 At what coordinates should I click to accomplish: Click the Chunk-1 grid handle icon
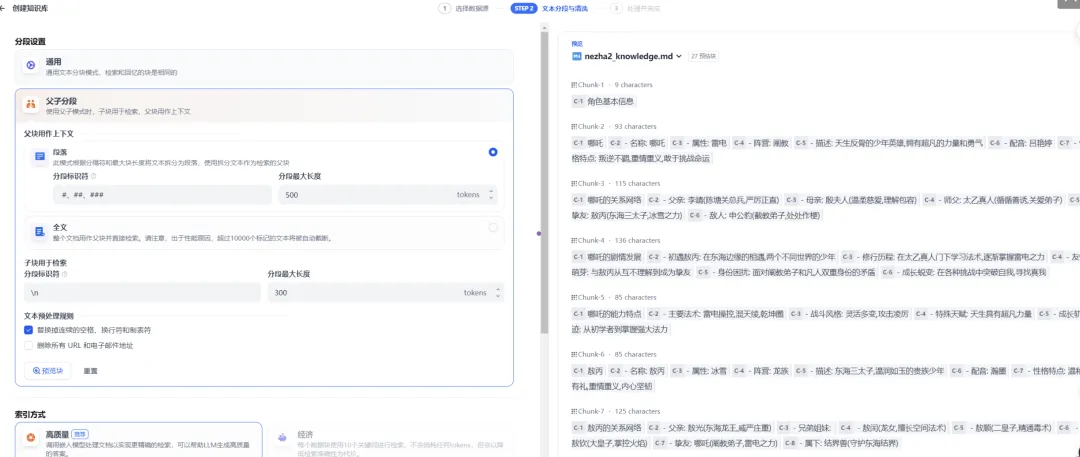(574, 85)
